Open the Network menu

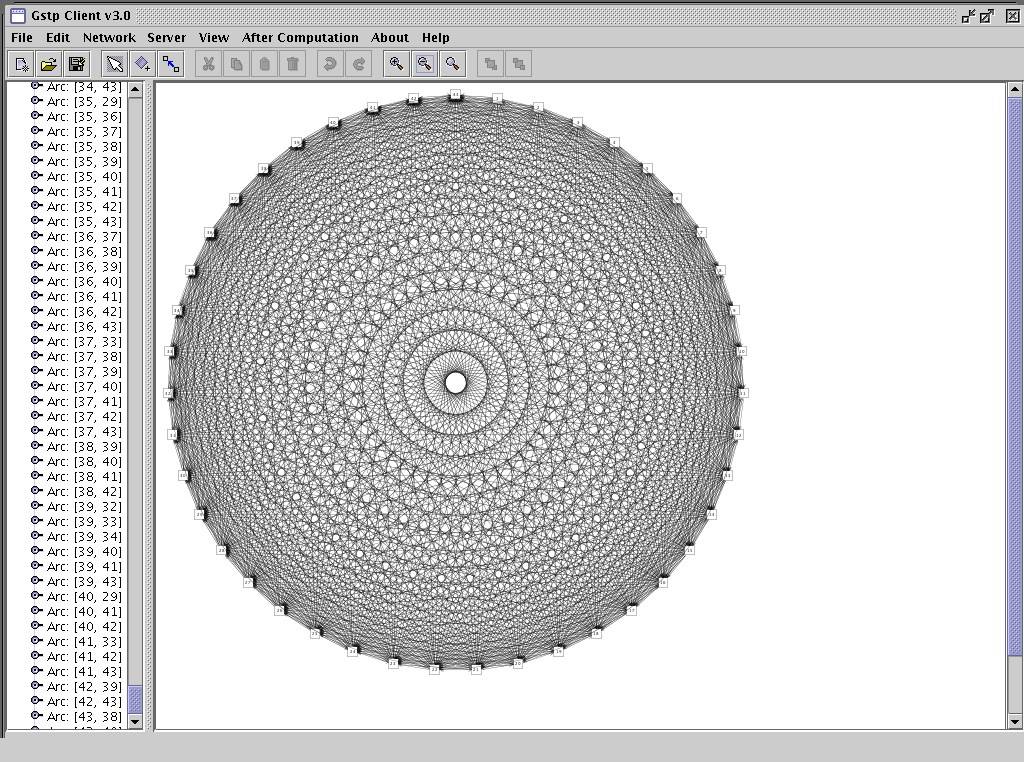109,37
